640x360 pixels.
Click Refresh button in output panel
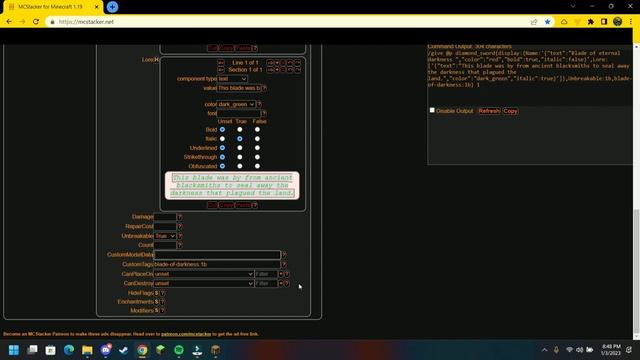tap(489, 111)
